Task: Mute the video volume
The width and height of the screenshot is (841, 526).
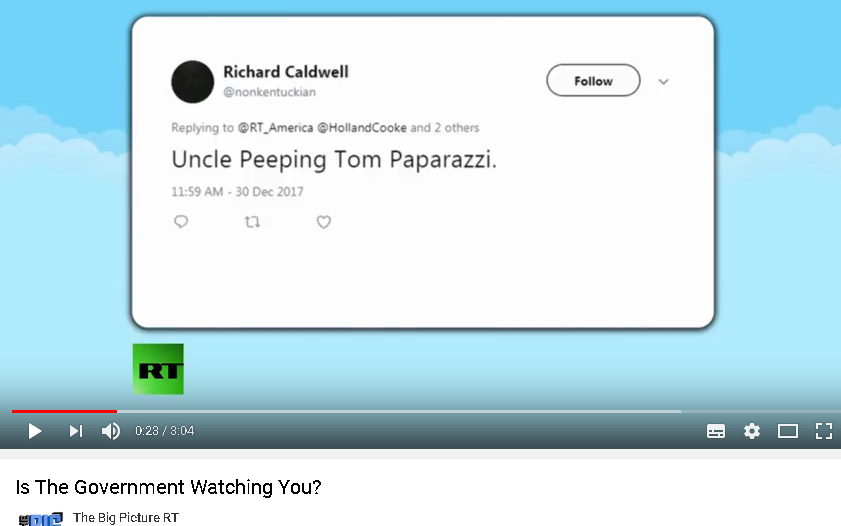Action: [x=111, y=431]
